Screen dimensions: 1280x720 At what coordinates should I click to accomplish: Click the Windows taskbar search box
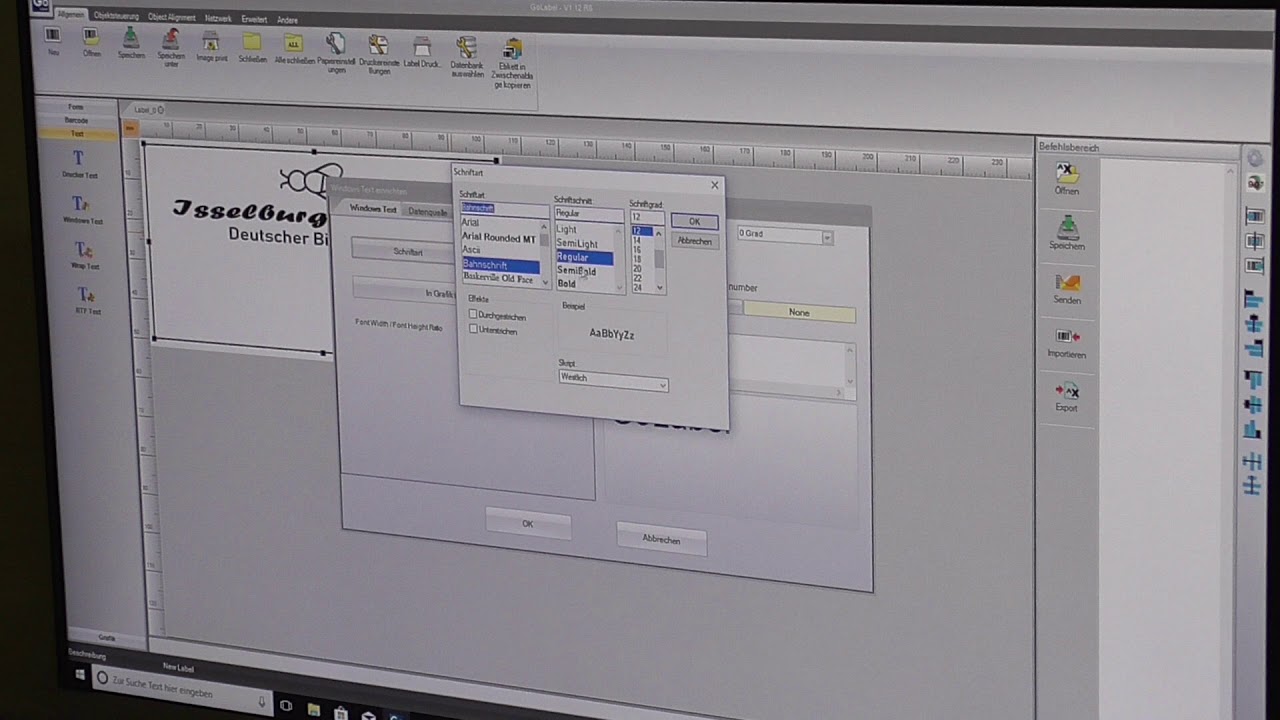click(x=181, y=691)
